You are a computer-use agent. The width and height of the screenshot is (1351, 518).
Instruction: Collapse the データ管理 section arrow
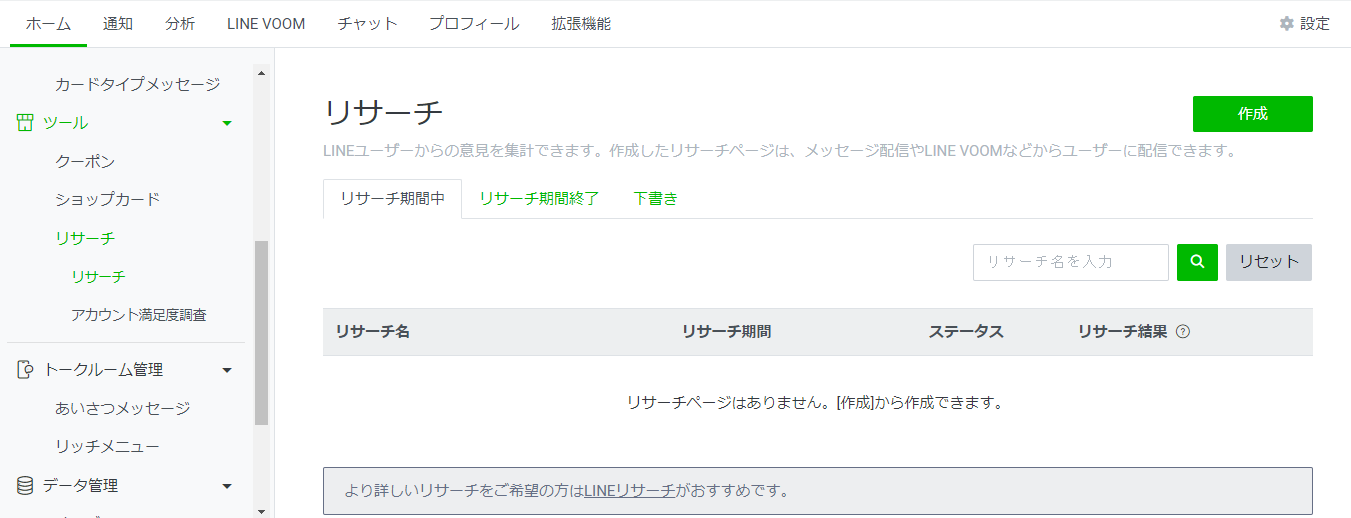(227, 486)
